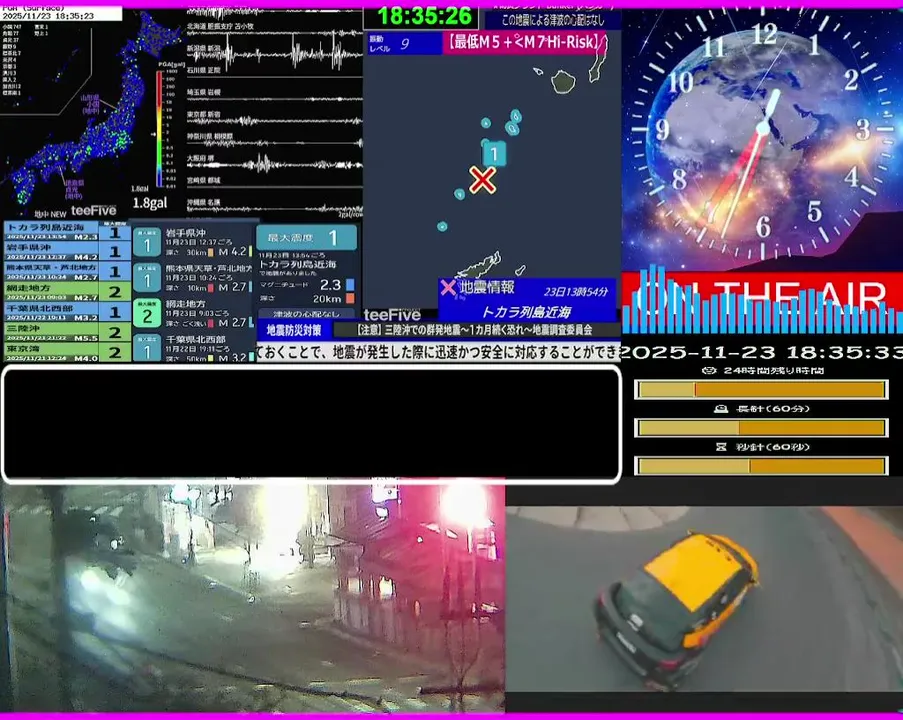Select the intensity badge beside 熊本県天草・芦北地方 10:24

click(147, 279)
